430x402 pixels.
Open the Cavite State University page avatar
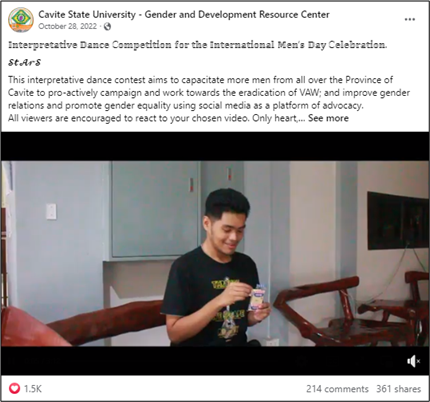click(x=21, y=20)
